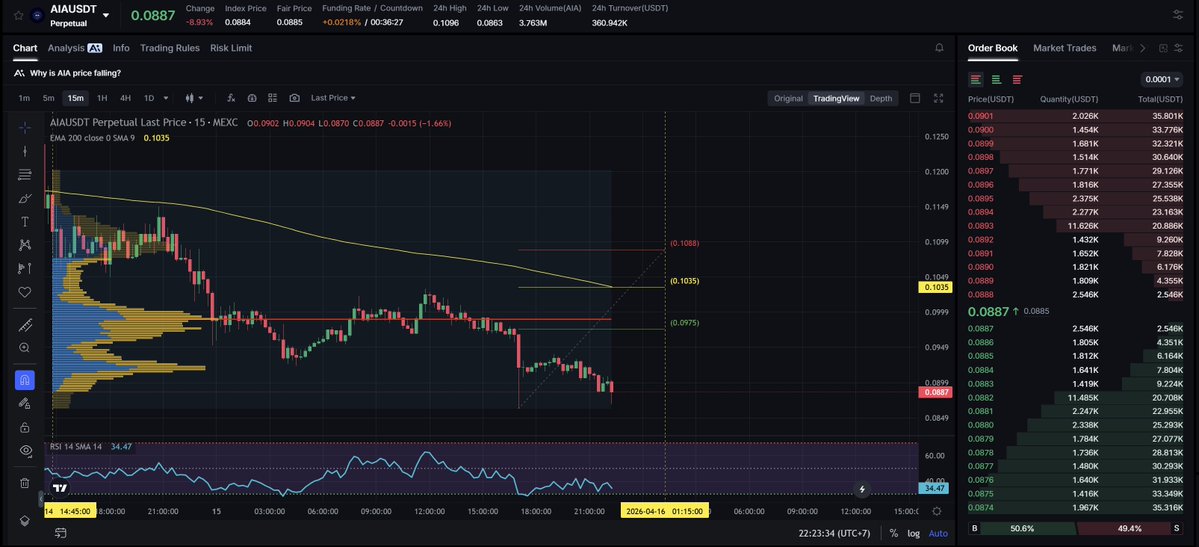Select the ruler measure tool
Image resolution: width=1199 pixels, height=547 pixels.
click(24, 325)
